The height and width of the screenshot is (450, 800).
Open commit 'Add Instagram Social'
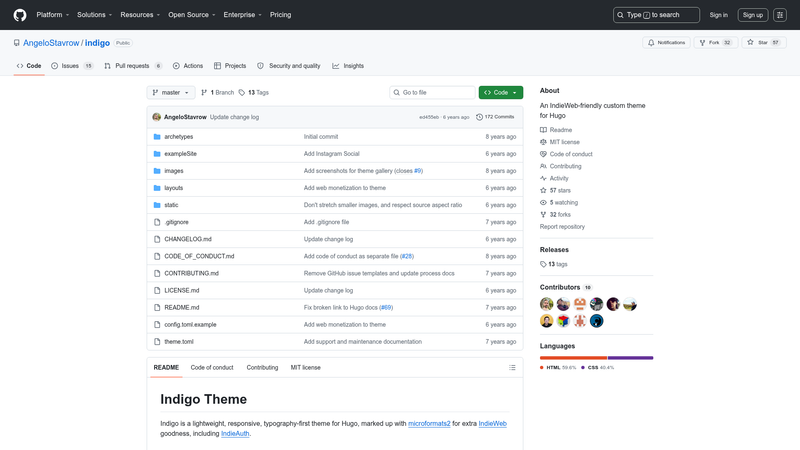(x=332, y=154)
